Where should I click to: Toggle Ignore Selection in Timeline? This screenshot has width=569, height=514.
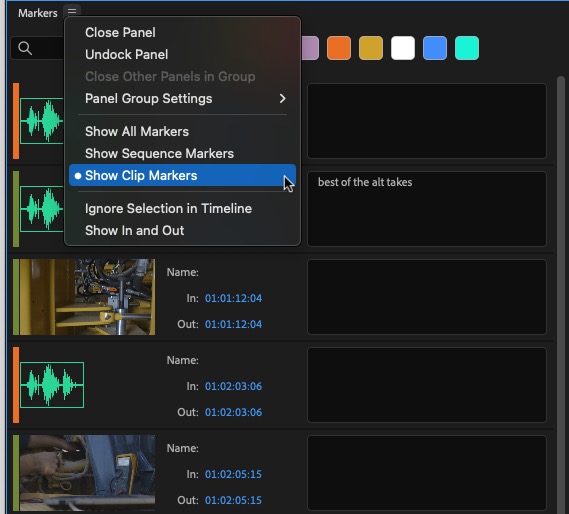(x=168, y=209)
